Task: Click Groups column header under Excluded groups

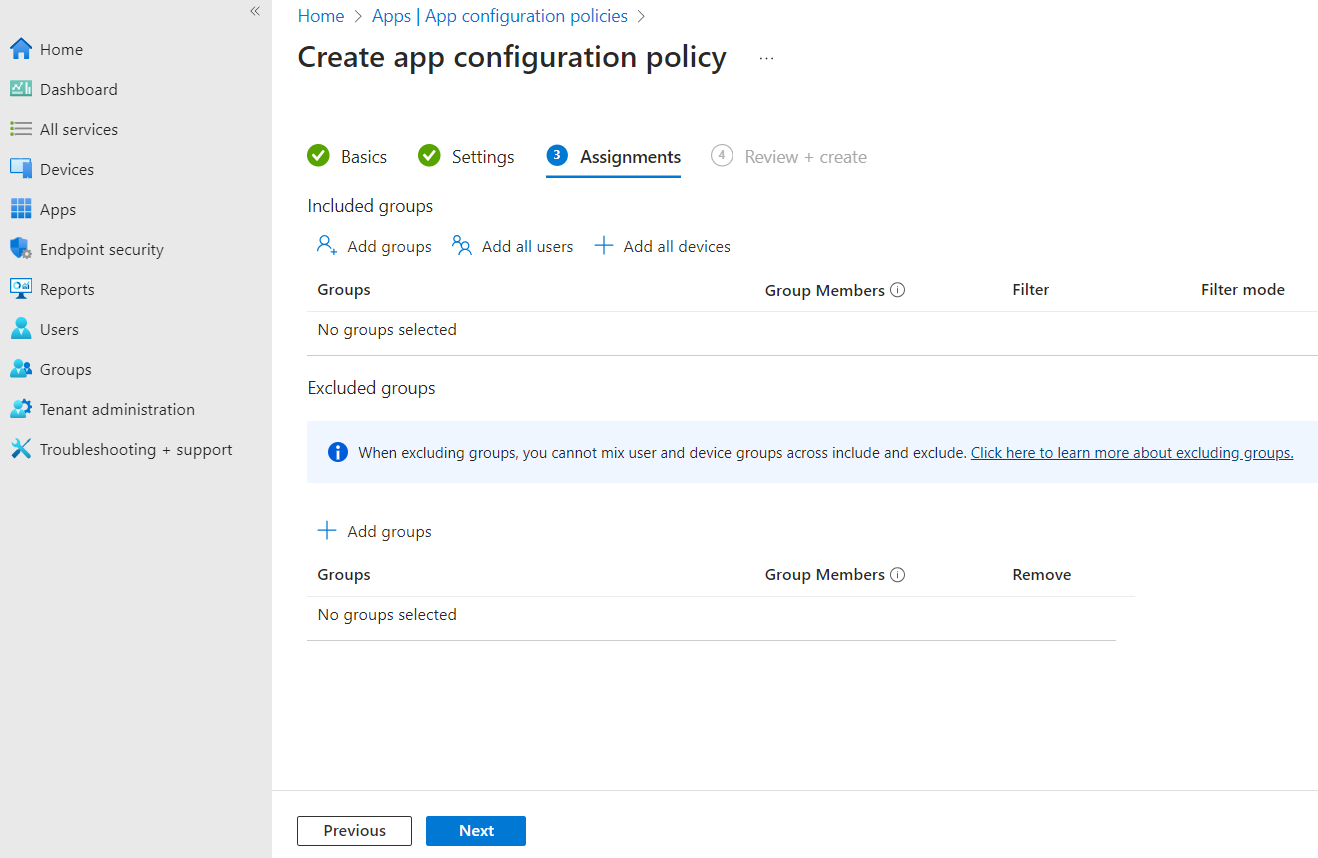Action: click(x=344, y=575)
